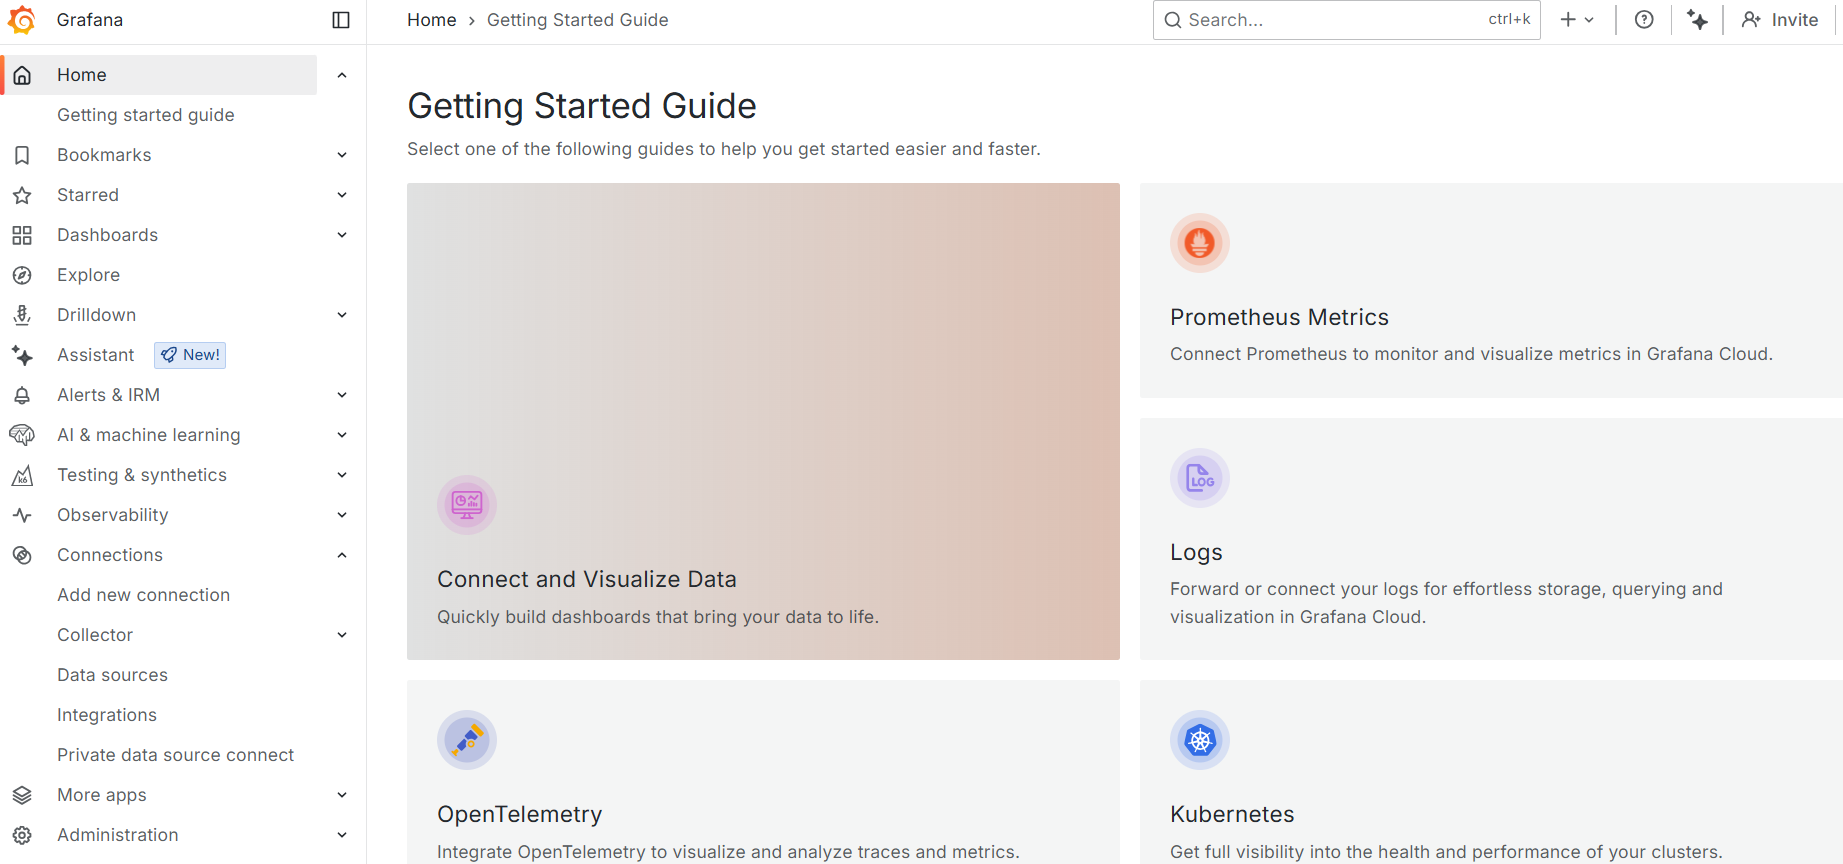Click the Dashboards grid icon

coord(22,235)
